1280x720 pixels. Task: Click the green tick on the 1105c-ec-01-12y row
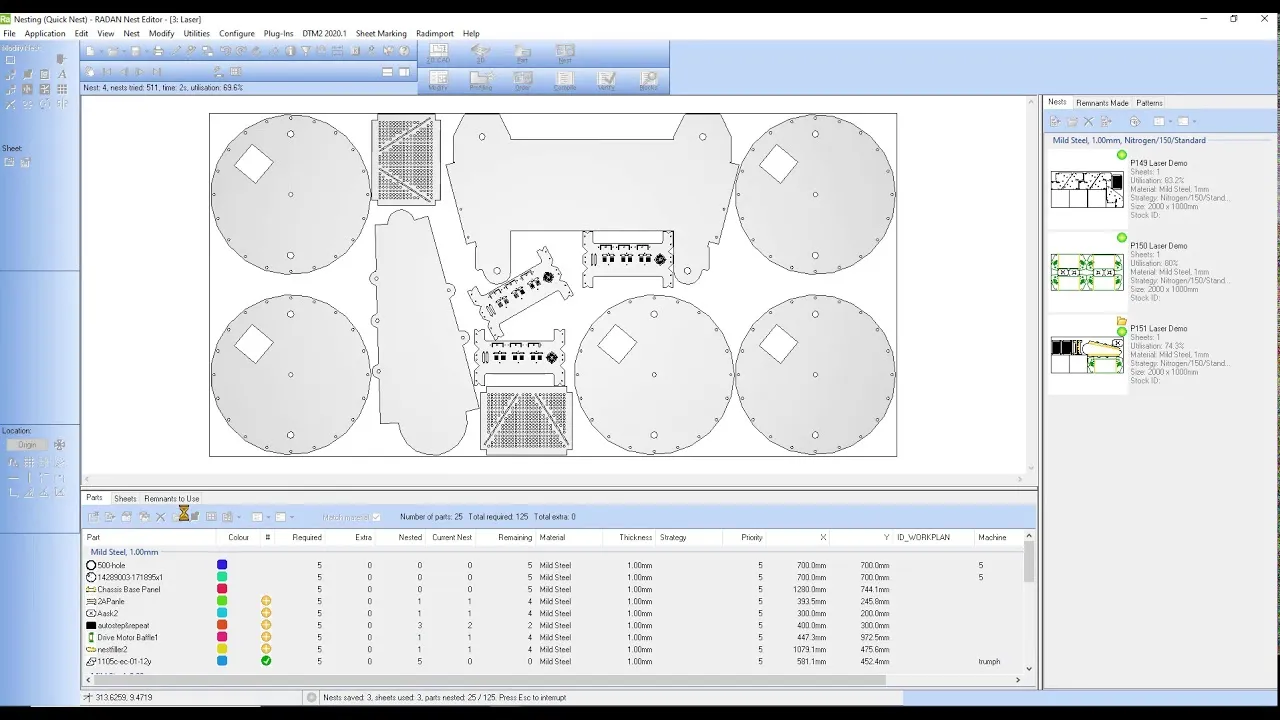(x=266, y=661)
